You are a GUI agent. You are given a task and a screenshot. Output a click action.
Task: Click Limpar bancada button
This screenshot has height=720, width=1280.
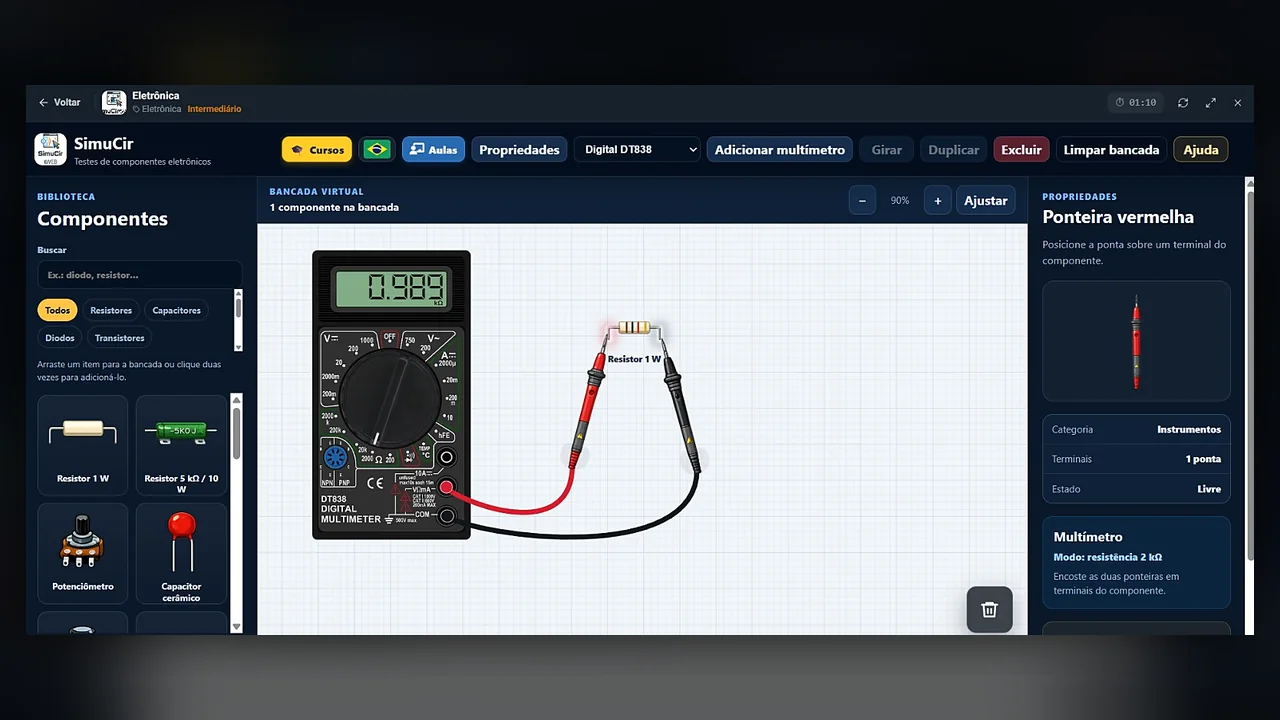tap(1111, 150)
